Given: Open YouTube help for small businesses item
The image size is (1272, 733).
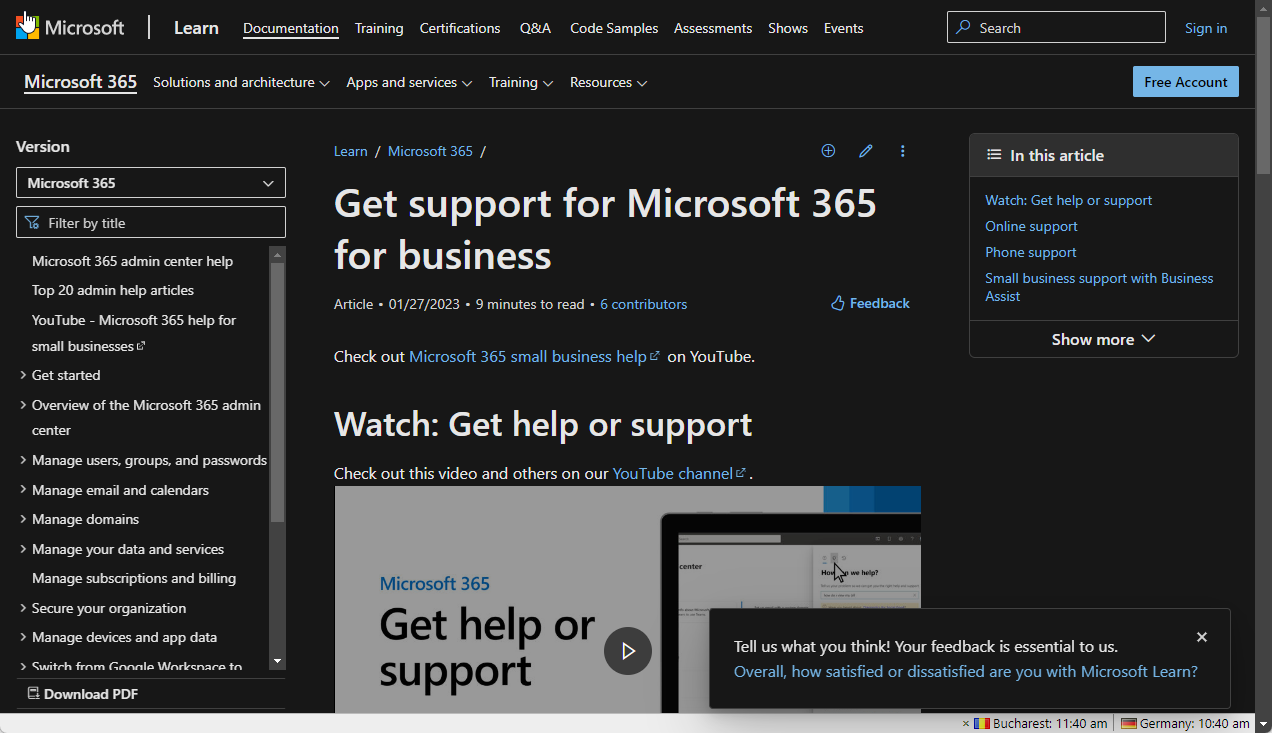Looking at the screenshot, I should coord(134,333).
